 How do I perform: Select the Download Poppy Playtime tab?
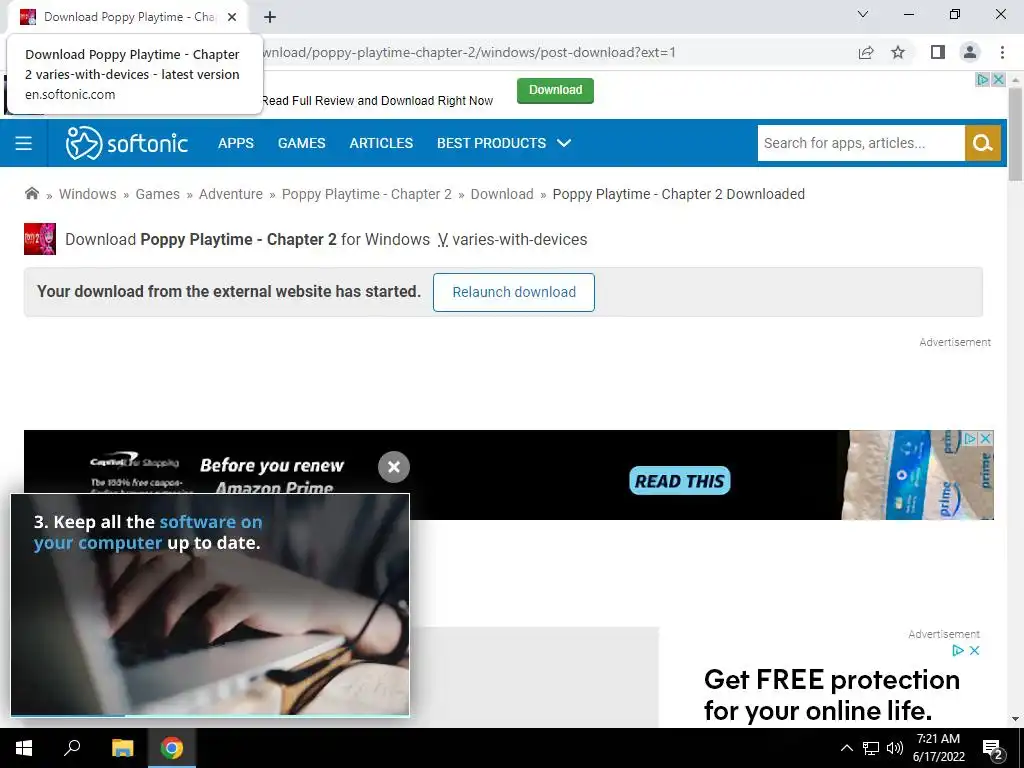tap(129, 17)
